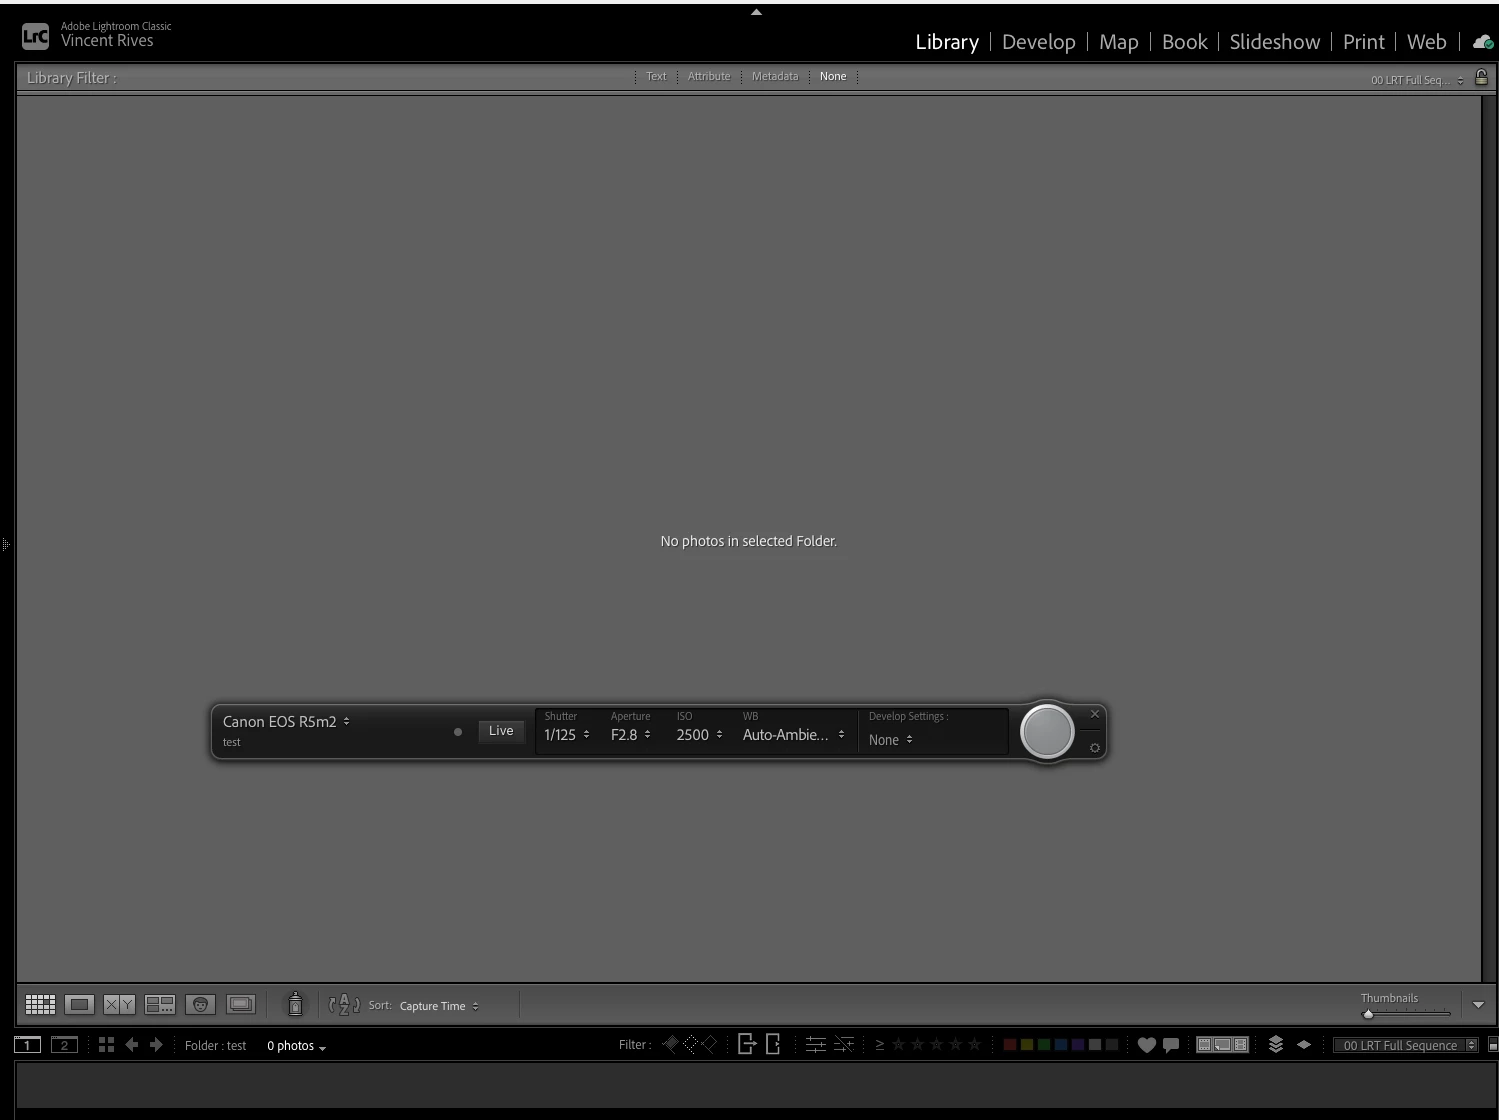Toggle flagged photos filter

pos(670,1044)
